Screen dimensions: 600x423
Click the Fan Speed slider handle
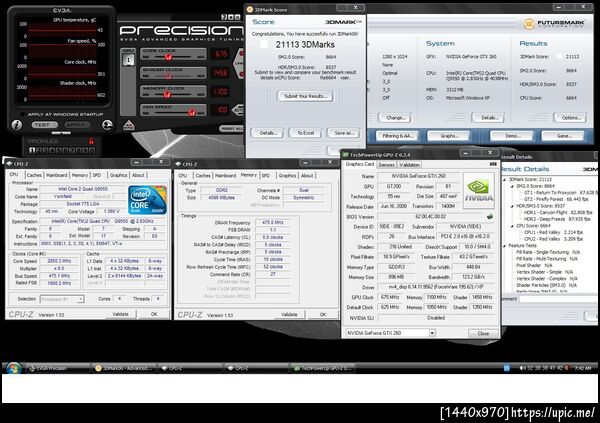(x=192, y=112)
